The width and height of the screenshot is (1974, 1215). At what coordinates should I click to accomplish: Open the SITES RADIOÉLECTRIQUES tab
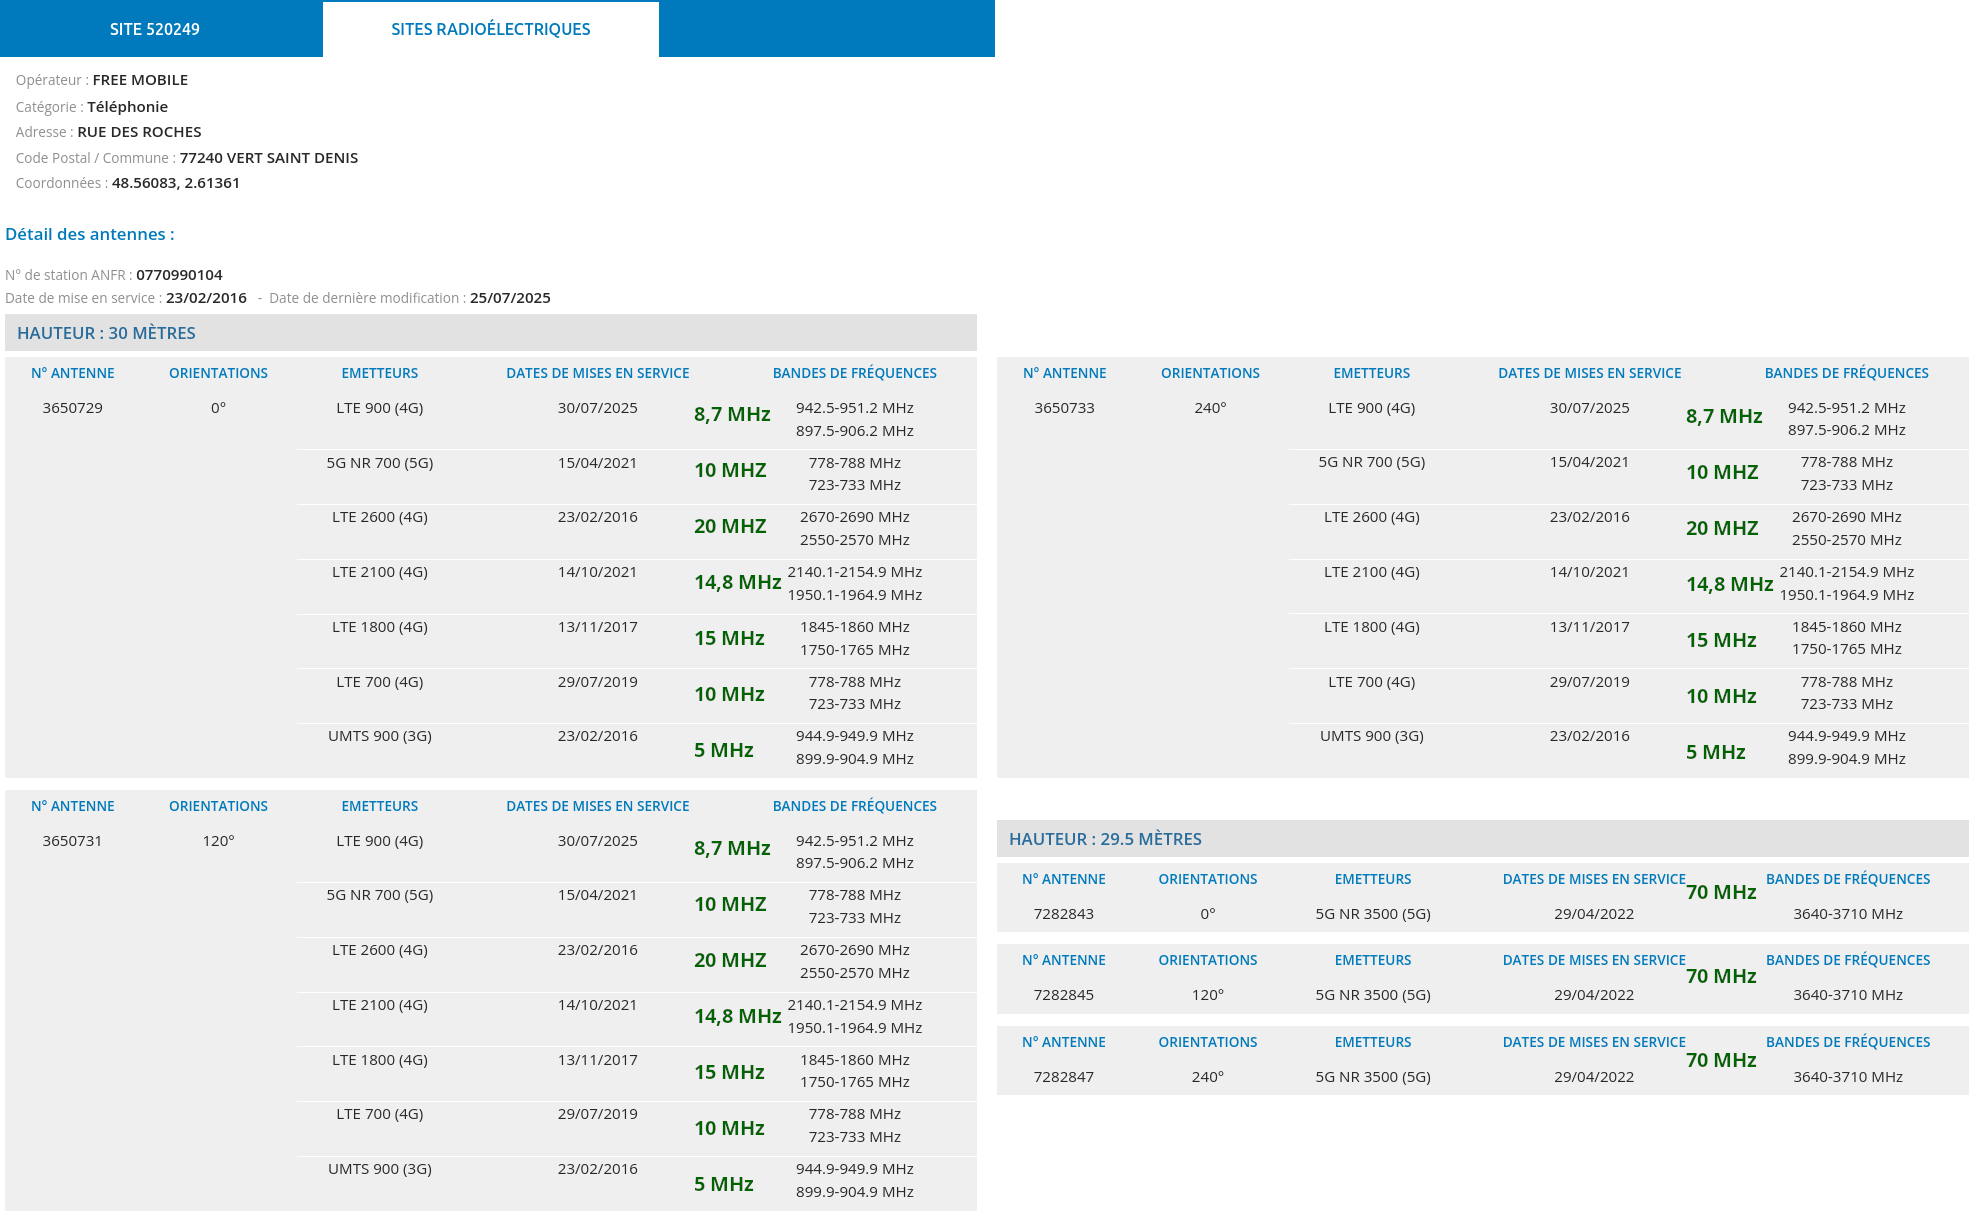490,29
